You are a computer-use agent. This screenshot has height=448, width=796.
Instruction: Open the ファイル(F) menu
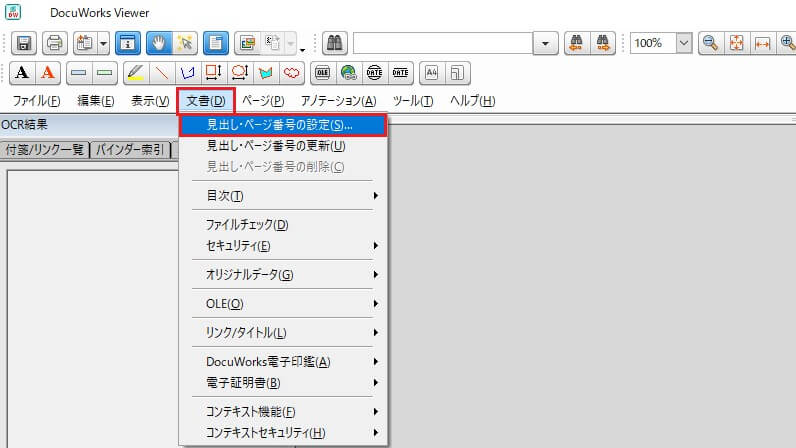tap(37, 101)
